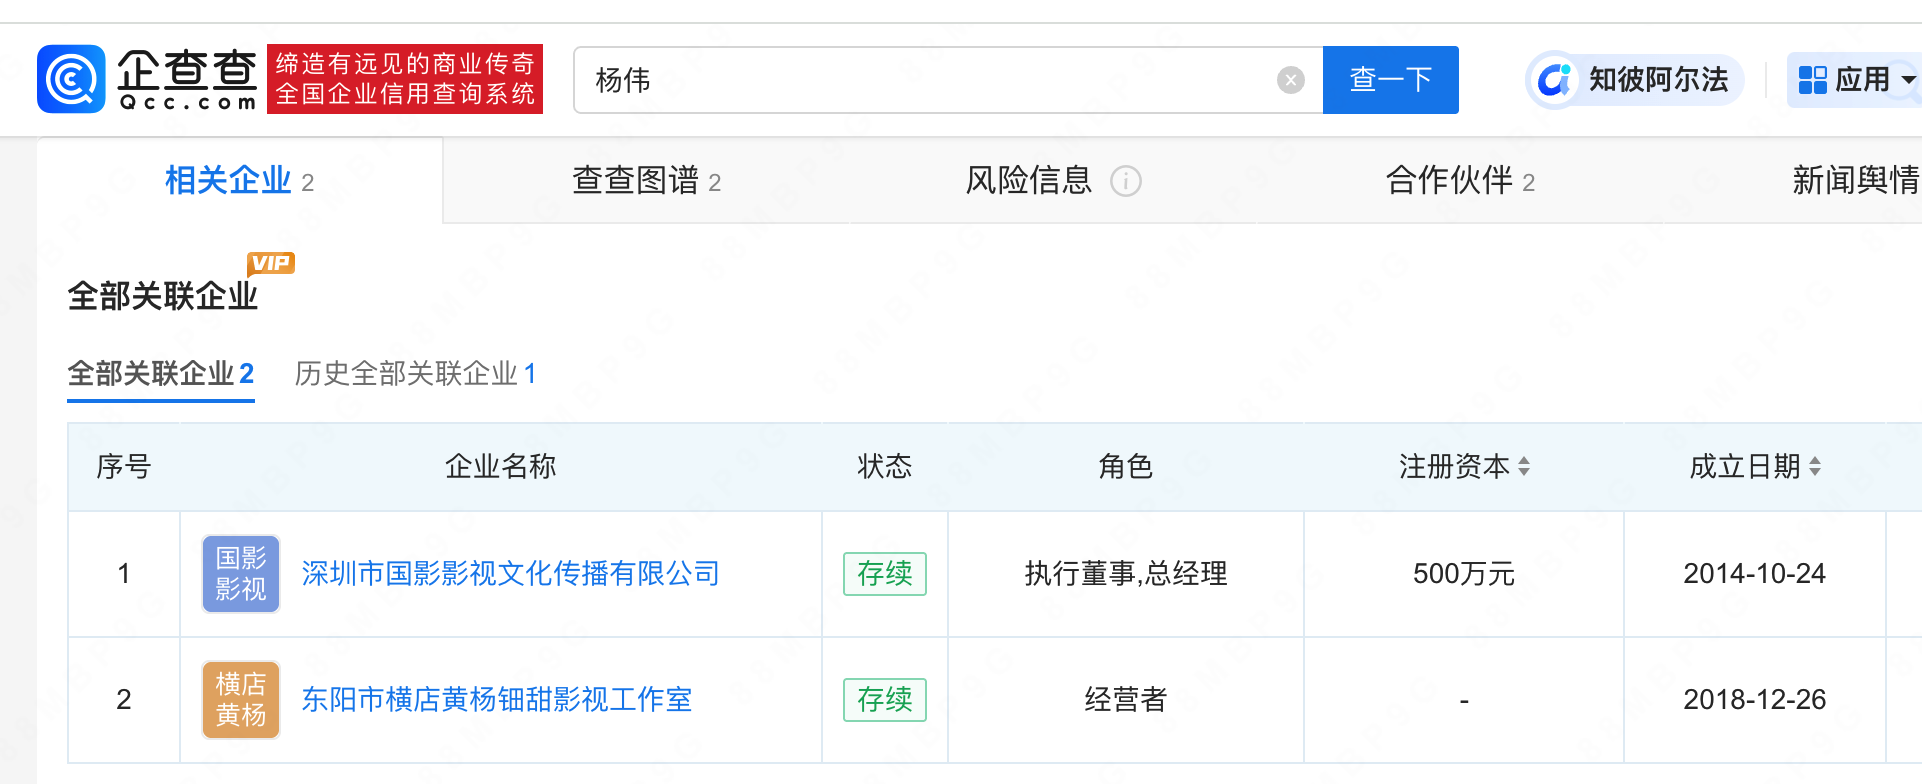This screenshot has width=1922, height=784.
Task: Select the 历史全部关联企业 1 sub-tab
Action: pos(415,374)
